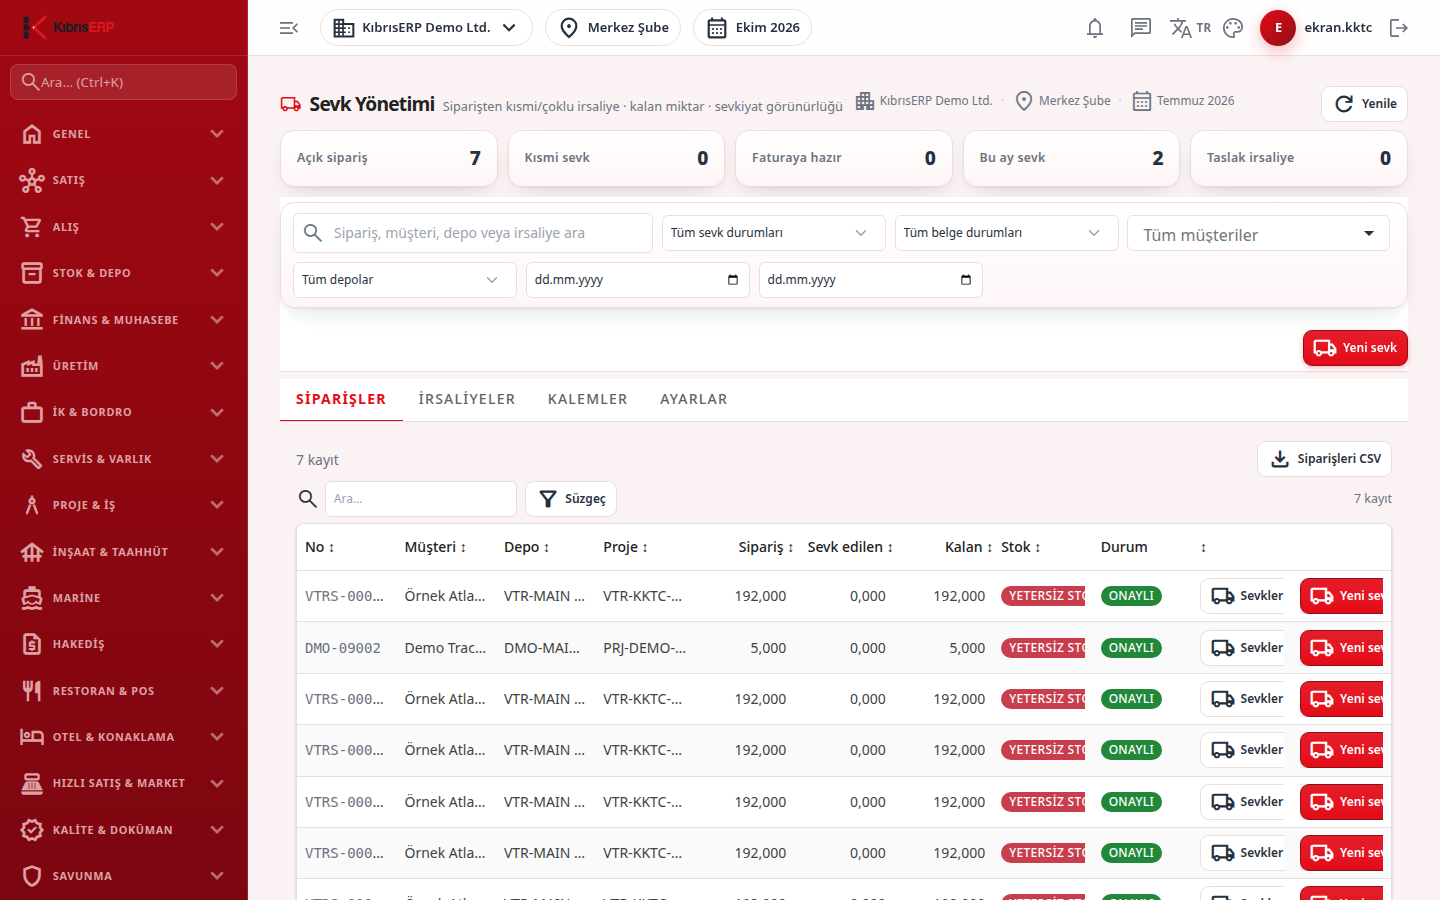Switch to İrsaliyeler tab
The width and height of the screenshot is (1440, 900).
pos(467,399)
